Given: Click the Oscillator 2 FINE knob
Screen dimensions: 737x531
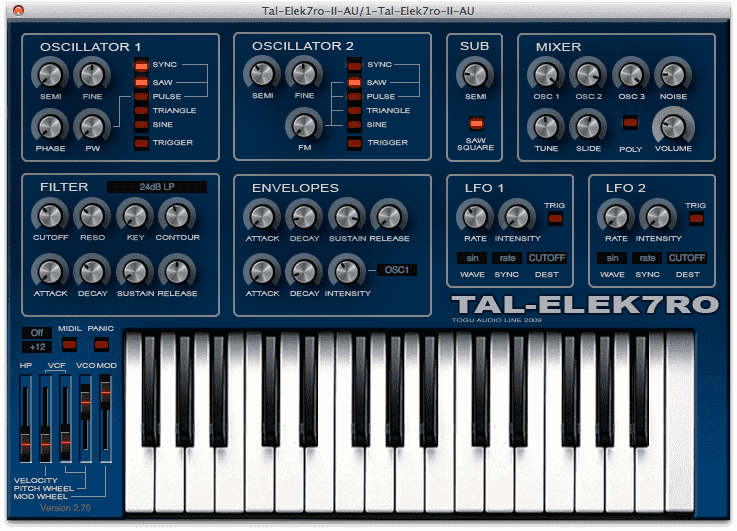Looking at the screenshot, I should 304,74.
